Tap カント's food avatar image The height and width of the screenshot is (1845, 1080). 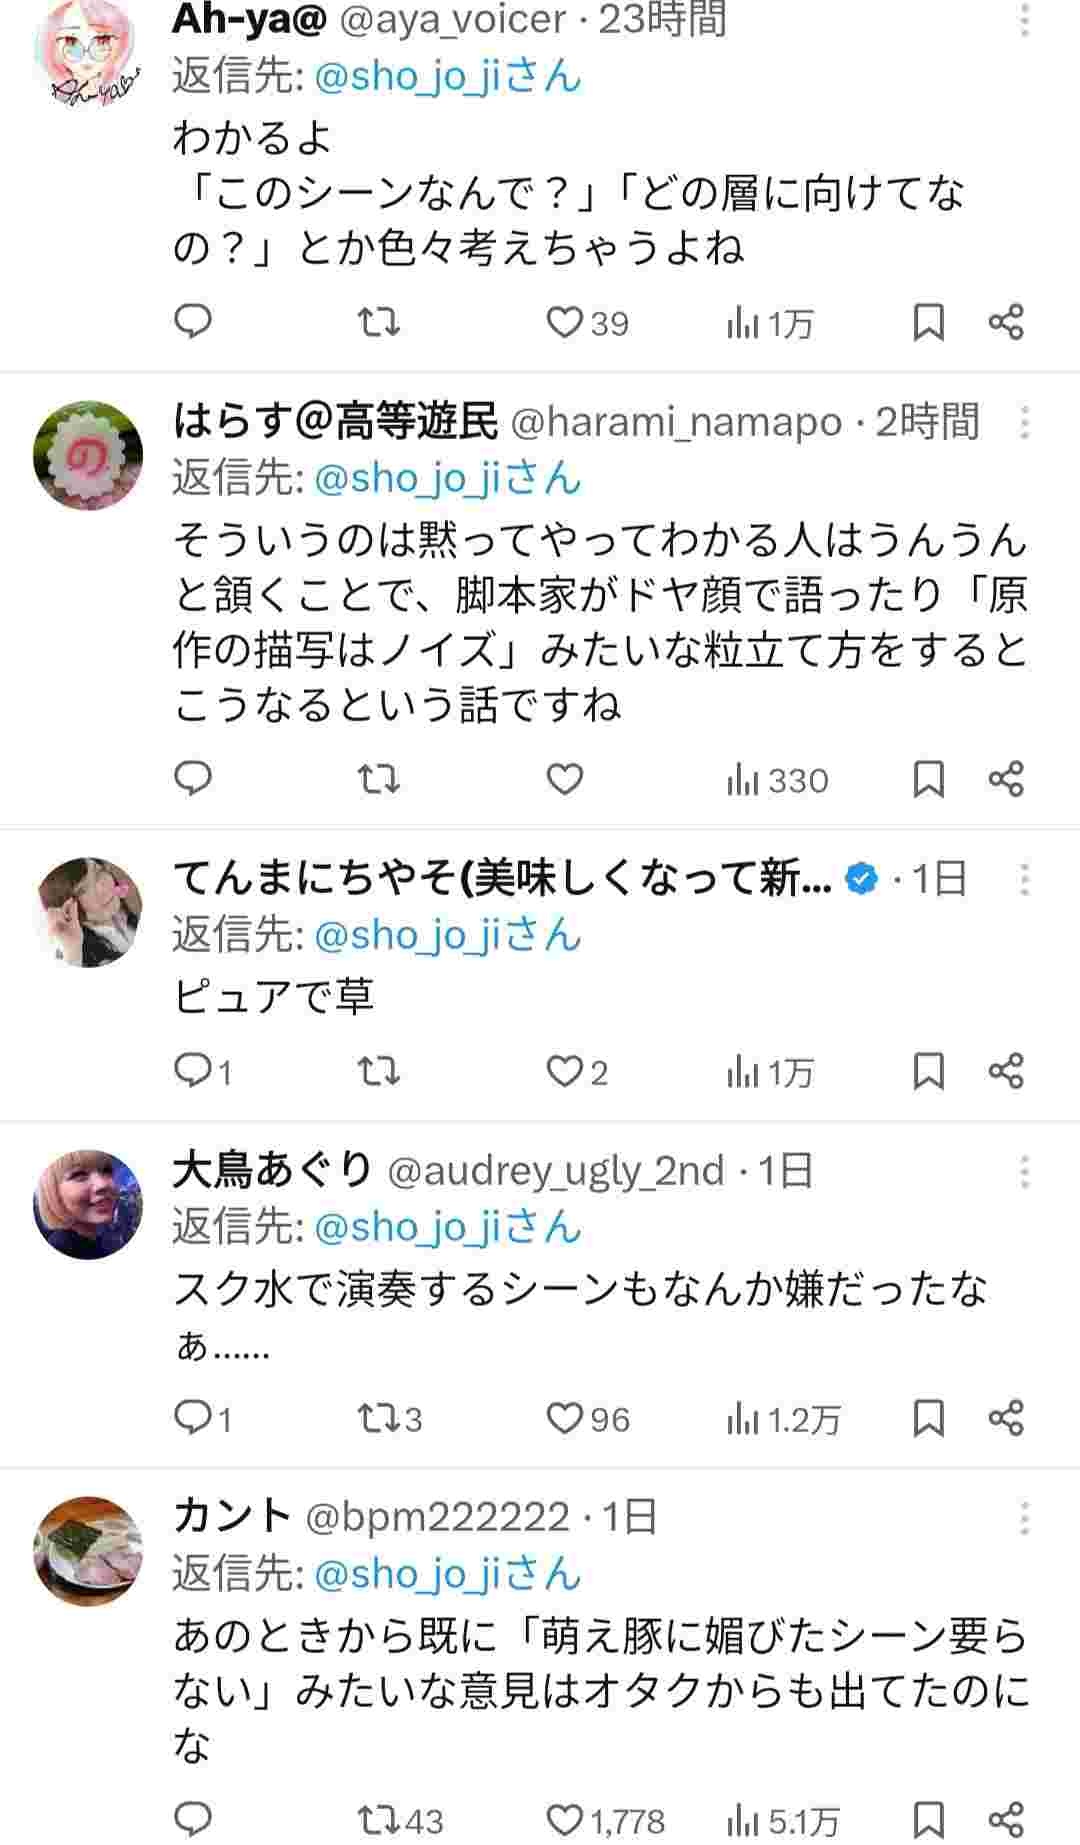pos(88,1551)
